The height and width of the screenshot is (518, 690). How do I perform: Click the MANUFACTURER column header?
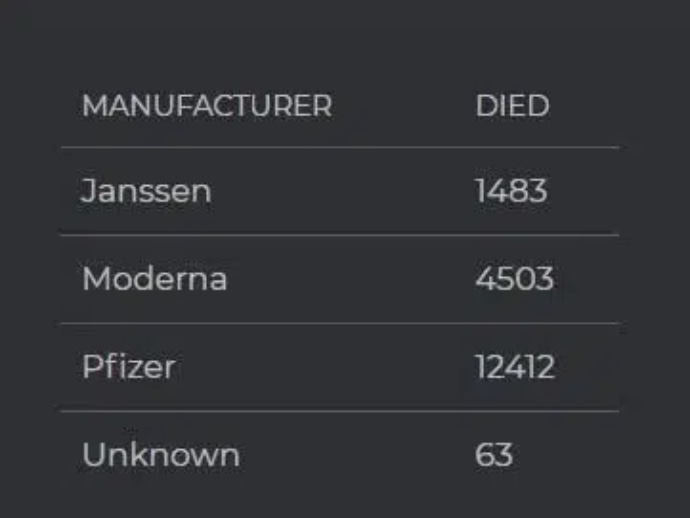point(207,106)
